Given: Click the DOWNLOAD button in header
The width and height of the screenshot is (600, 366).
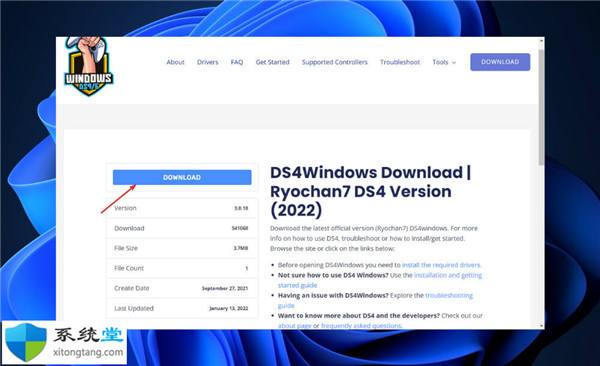Looking at the screenshot, I should (x=500, y=62).
